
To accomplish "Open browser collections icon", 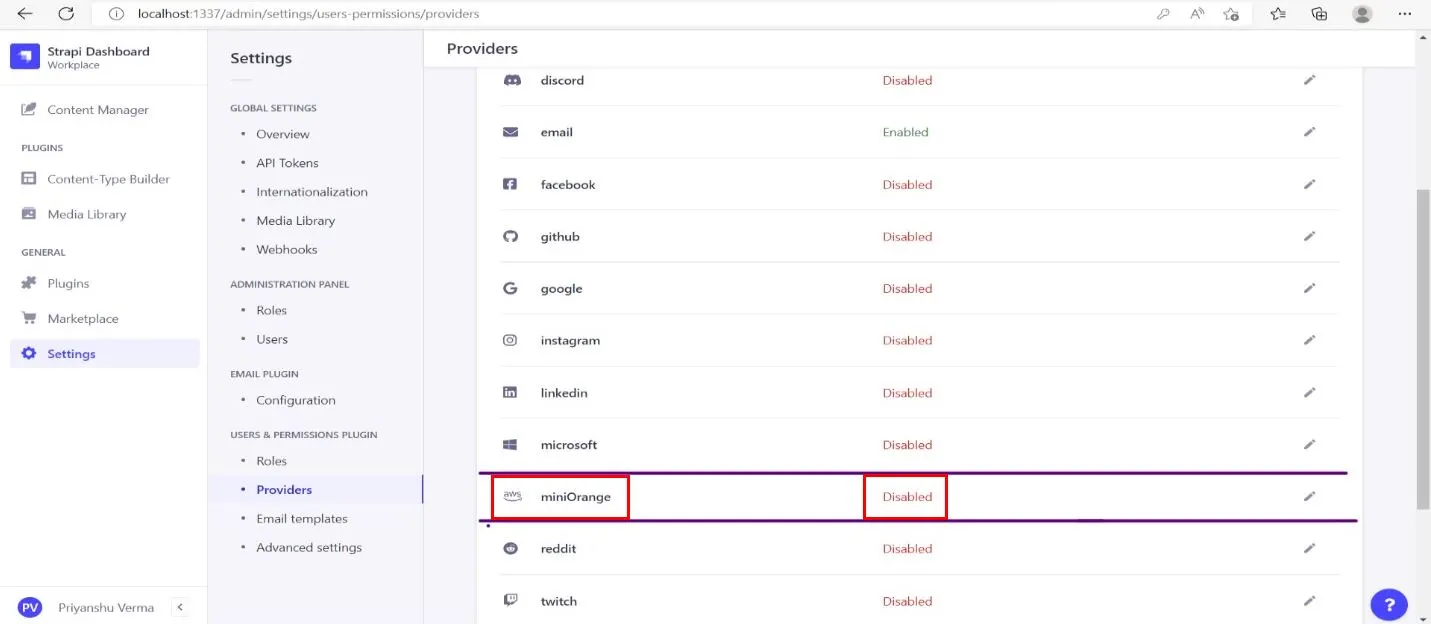I will click(1319, 14).
